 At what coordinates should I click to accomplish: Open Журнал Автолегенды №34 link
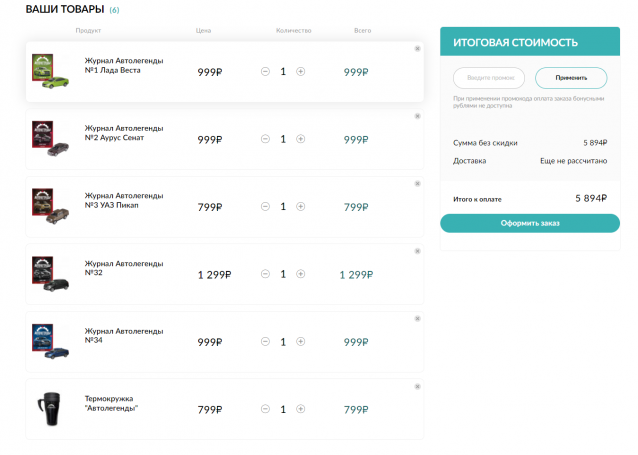click(124, 336)
